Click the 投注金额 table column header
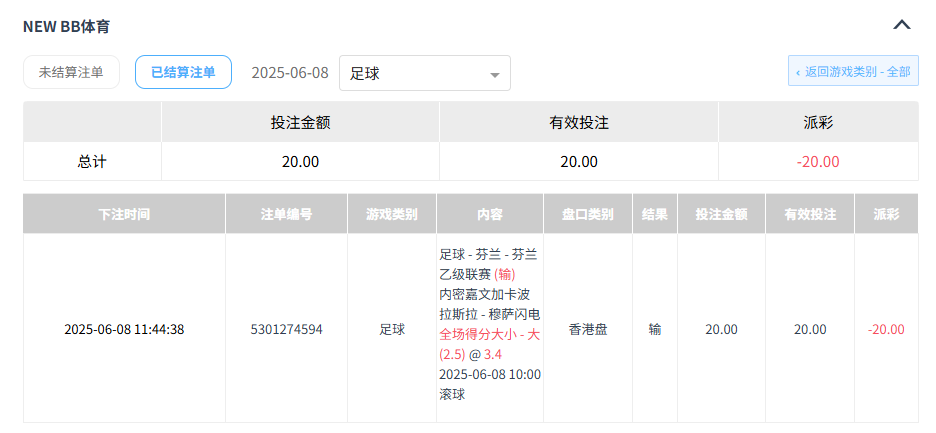This screenshot has width=936, height=433. click(721, 214)
